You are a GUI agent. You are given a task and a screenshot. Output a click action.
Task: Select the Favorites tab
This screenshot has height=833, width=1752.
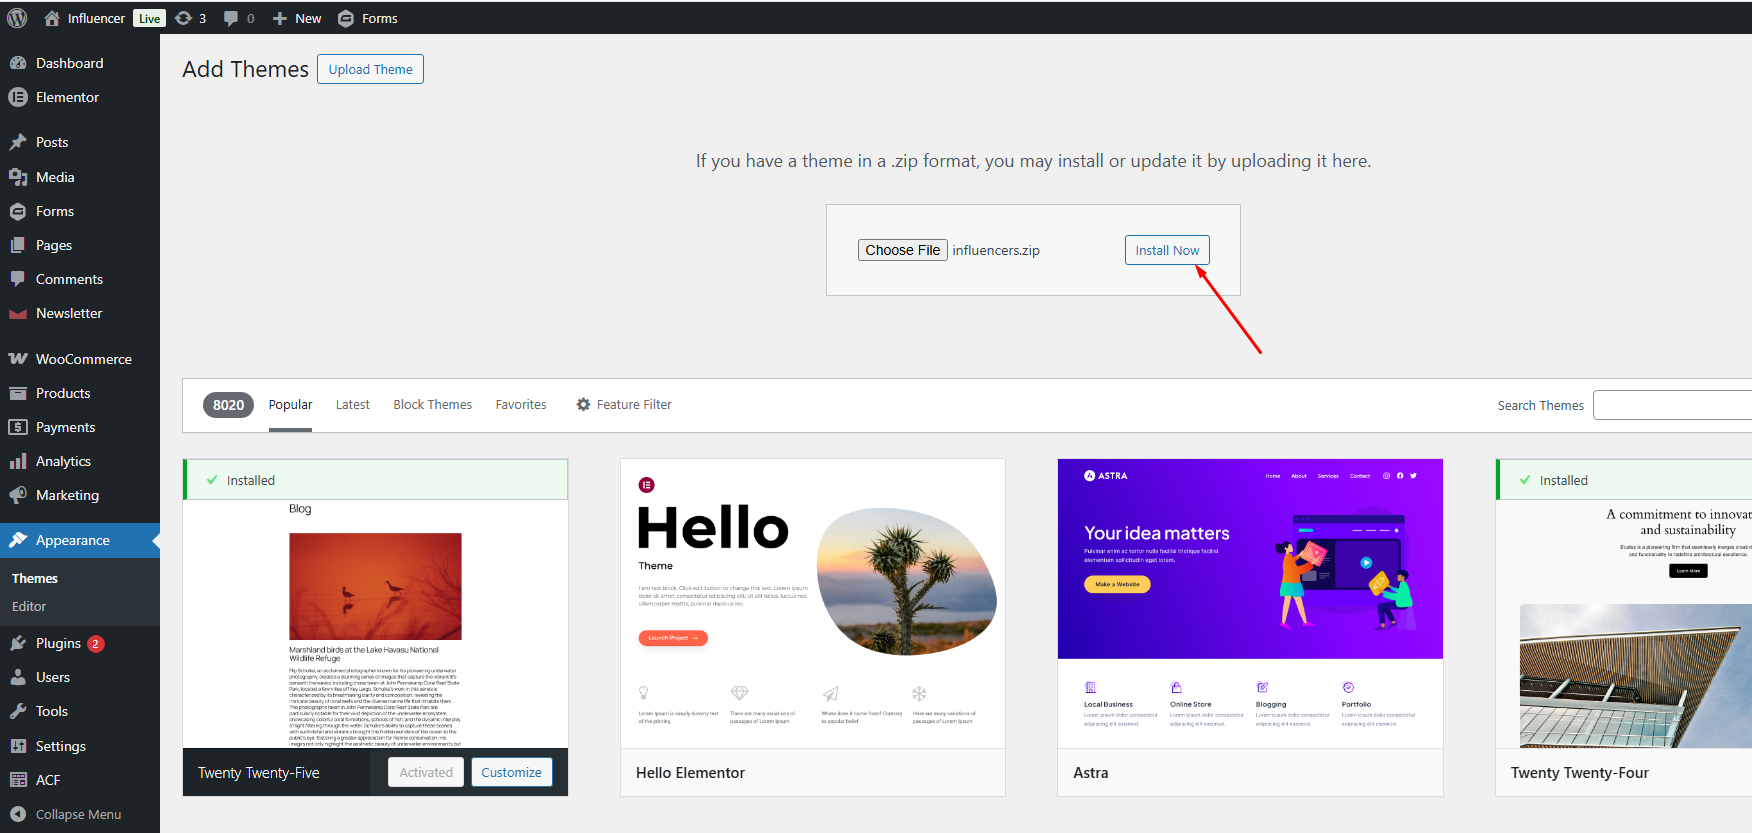point(520,405)
